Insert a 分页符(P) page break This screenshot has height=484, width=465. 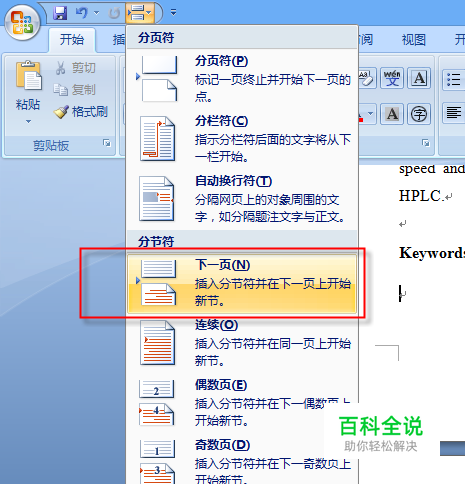[x=242, y=79]
